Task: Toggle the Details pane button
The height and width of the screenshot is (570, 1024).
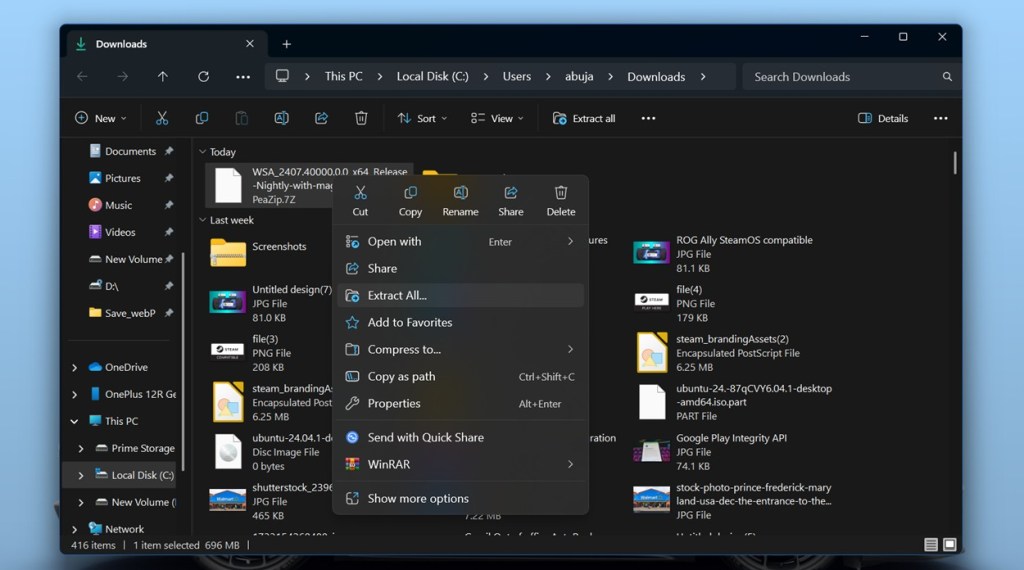Action: [x=883, y=118]
